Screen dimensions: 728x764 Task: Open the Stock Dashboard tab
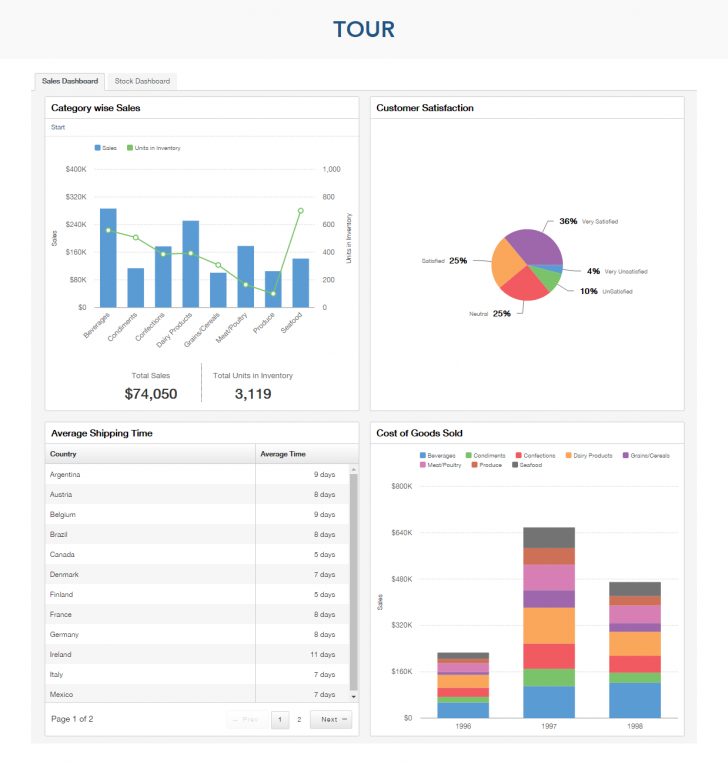(142, 81)
